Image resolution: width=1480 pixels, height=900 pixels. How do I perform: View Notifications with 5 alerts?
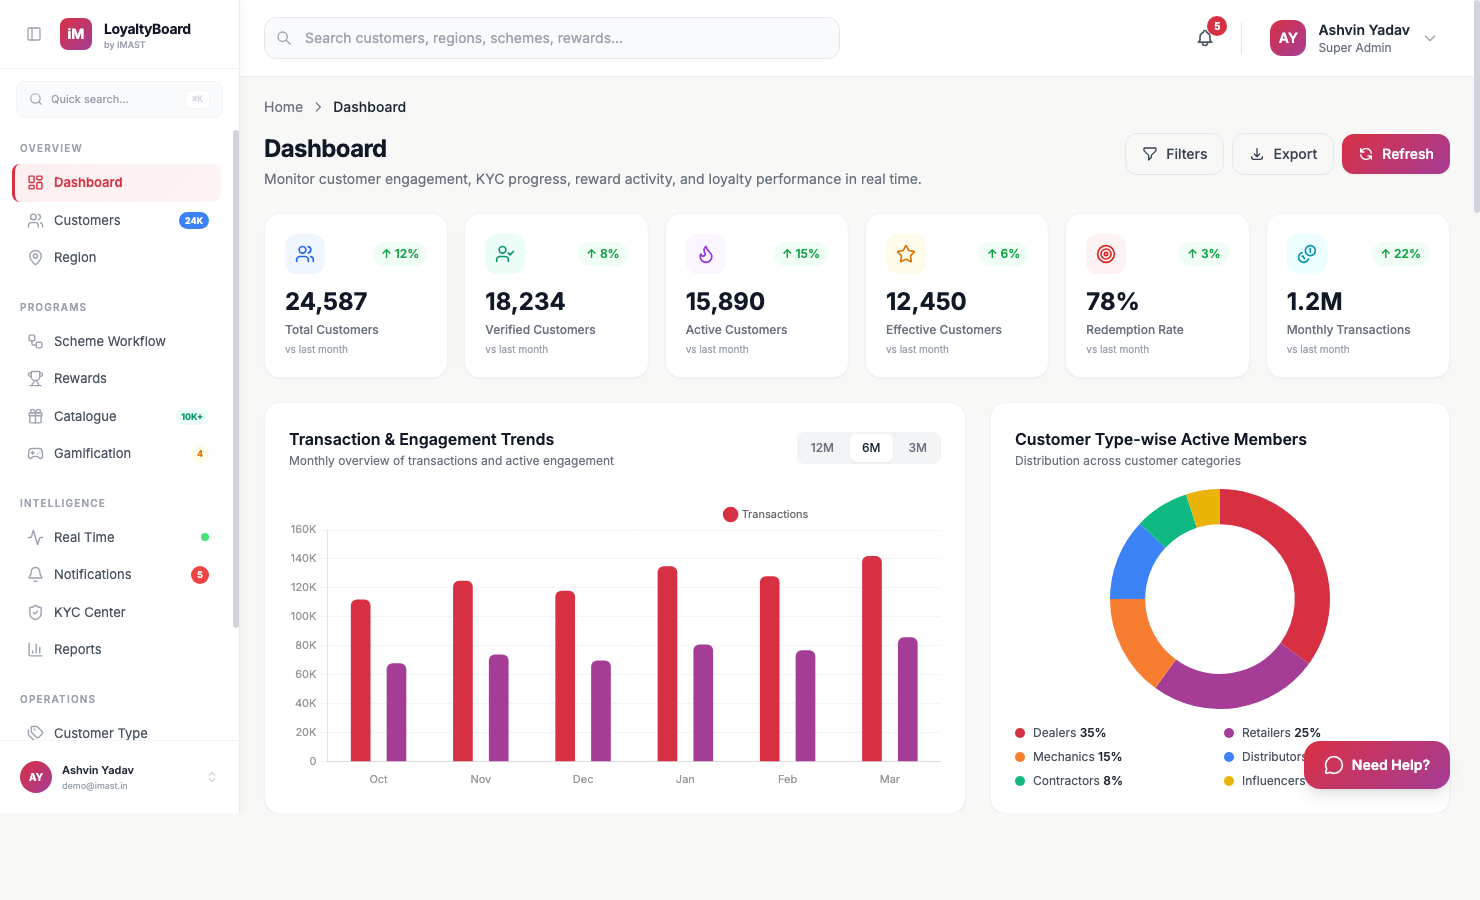click(93, 574)
